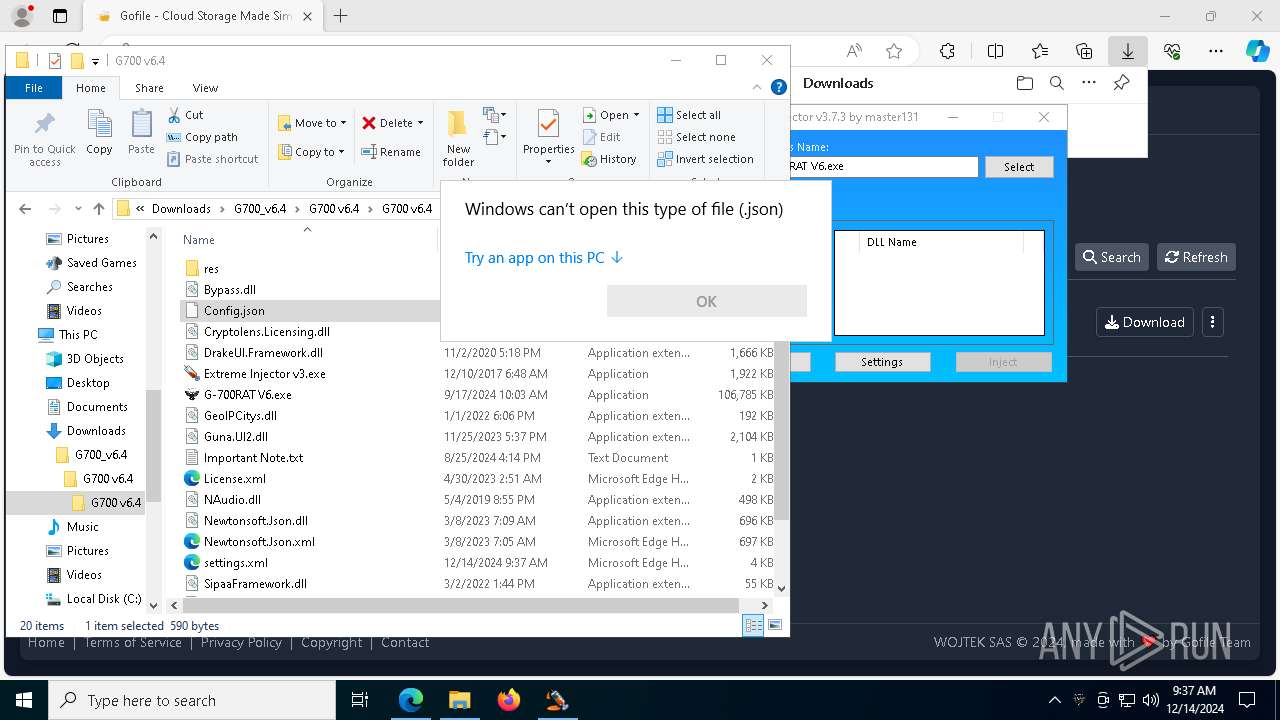Select the Gofile browser tab
1280x720 pixels.
205,16
